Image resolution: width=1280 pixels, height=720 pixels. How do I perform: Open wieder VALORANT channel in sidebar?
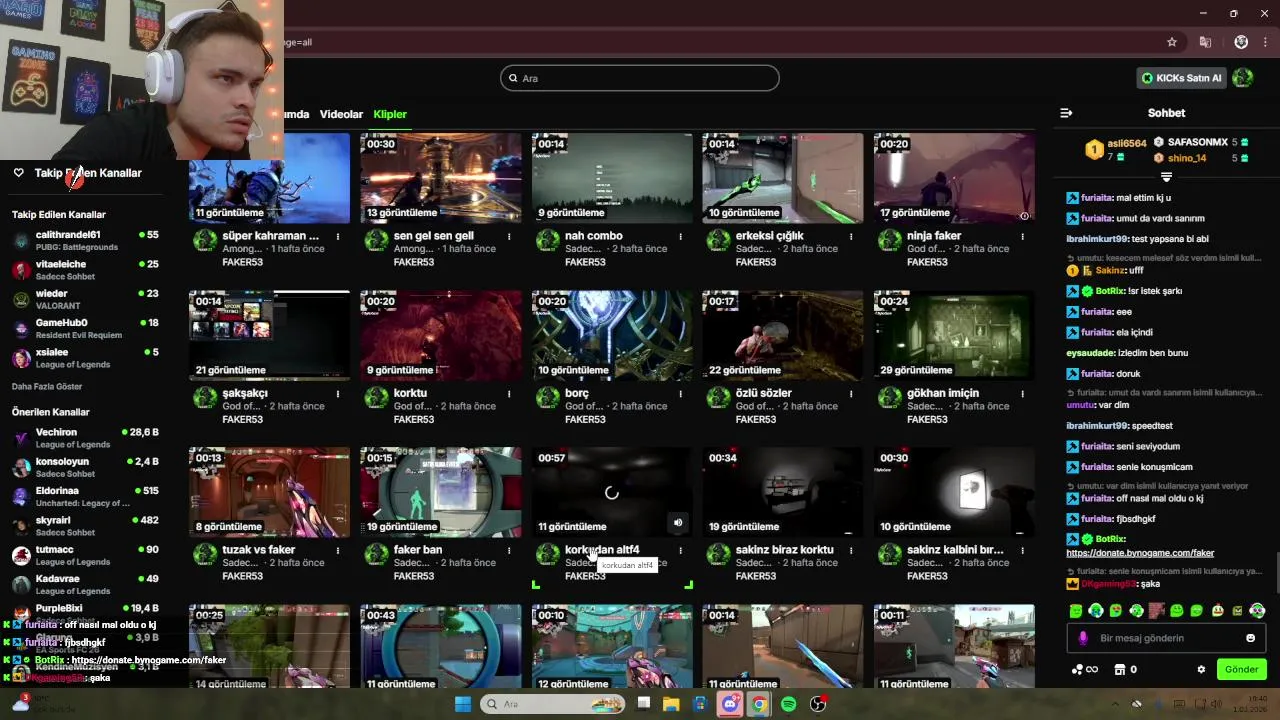click(85, 300)
